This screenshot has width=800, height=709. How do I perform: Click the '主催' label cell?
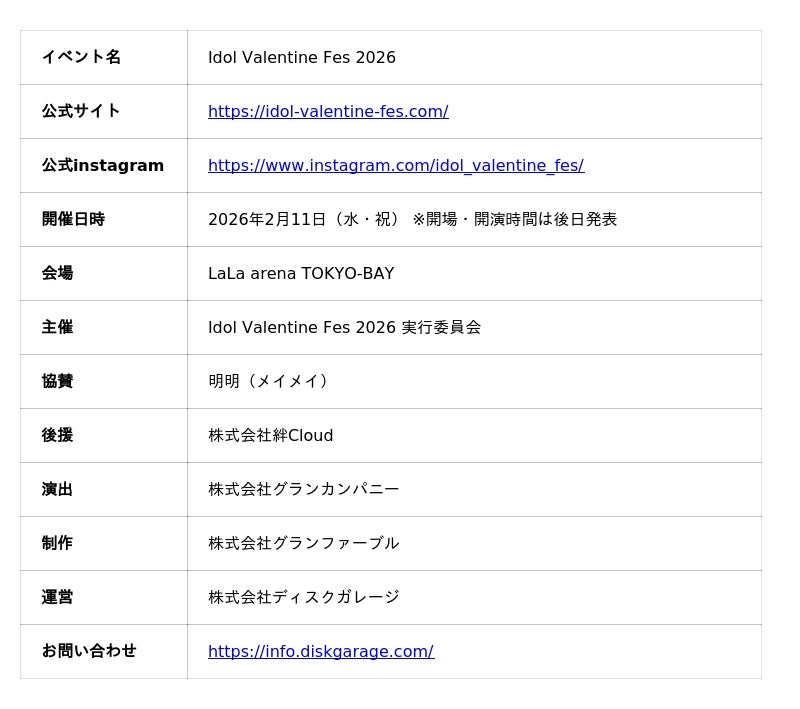[57, 328]
